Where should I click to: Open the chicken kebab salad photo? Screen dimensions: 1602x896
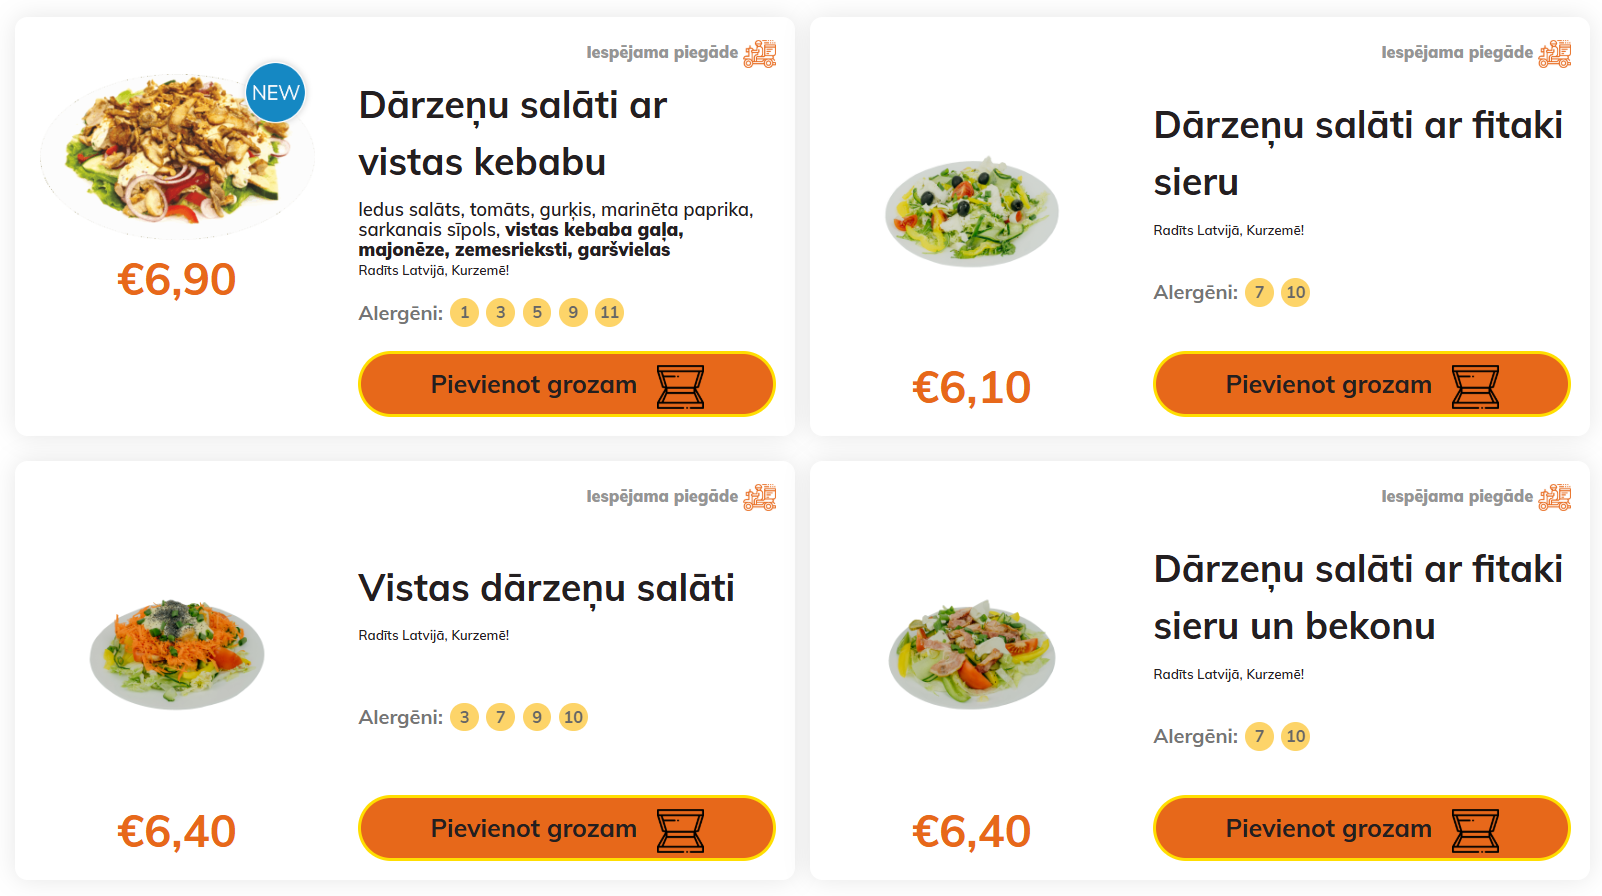tap(177, 157)
